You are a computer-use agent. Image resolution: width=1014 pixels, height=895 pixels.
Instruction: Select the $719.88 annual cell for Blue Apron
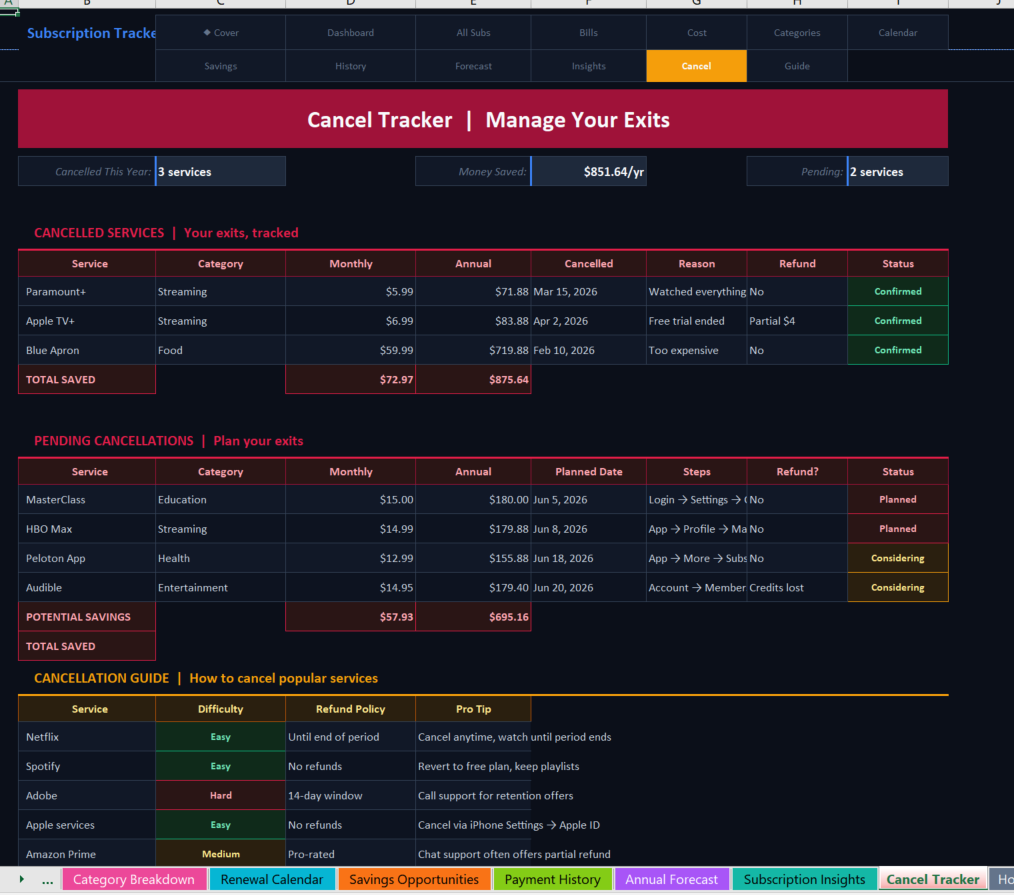[x=473, y=350]
